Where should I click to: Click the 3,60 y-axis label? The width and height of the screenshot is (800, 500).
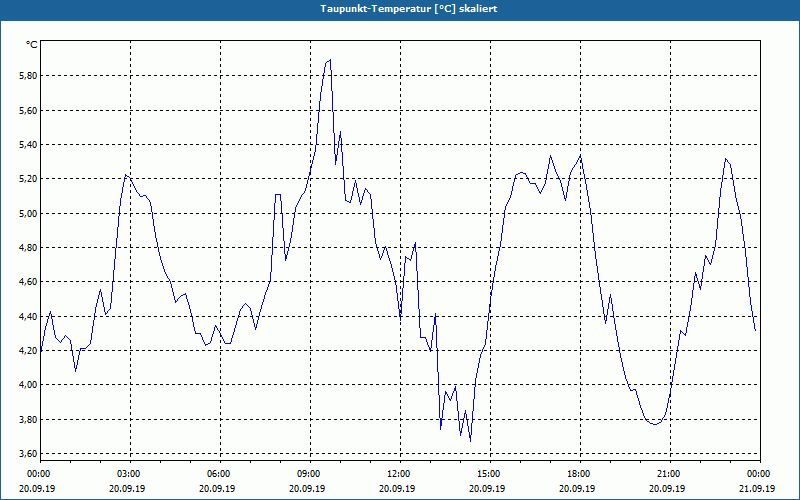click(x=28, y=454)
